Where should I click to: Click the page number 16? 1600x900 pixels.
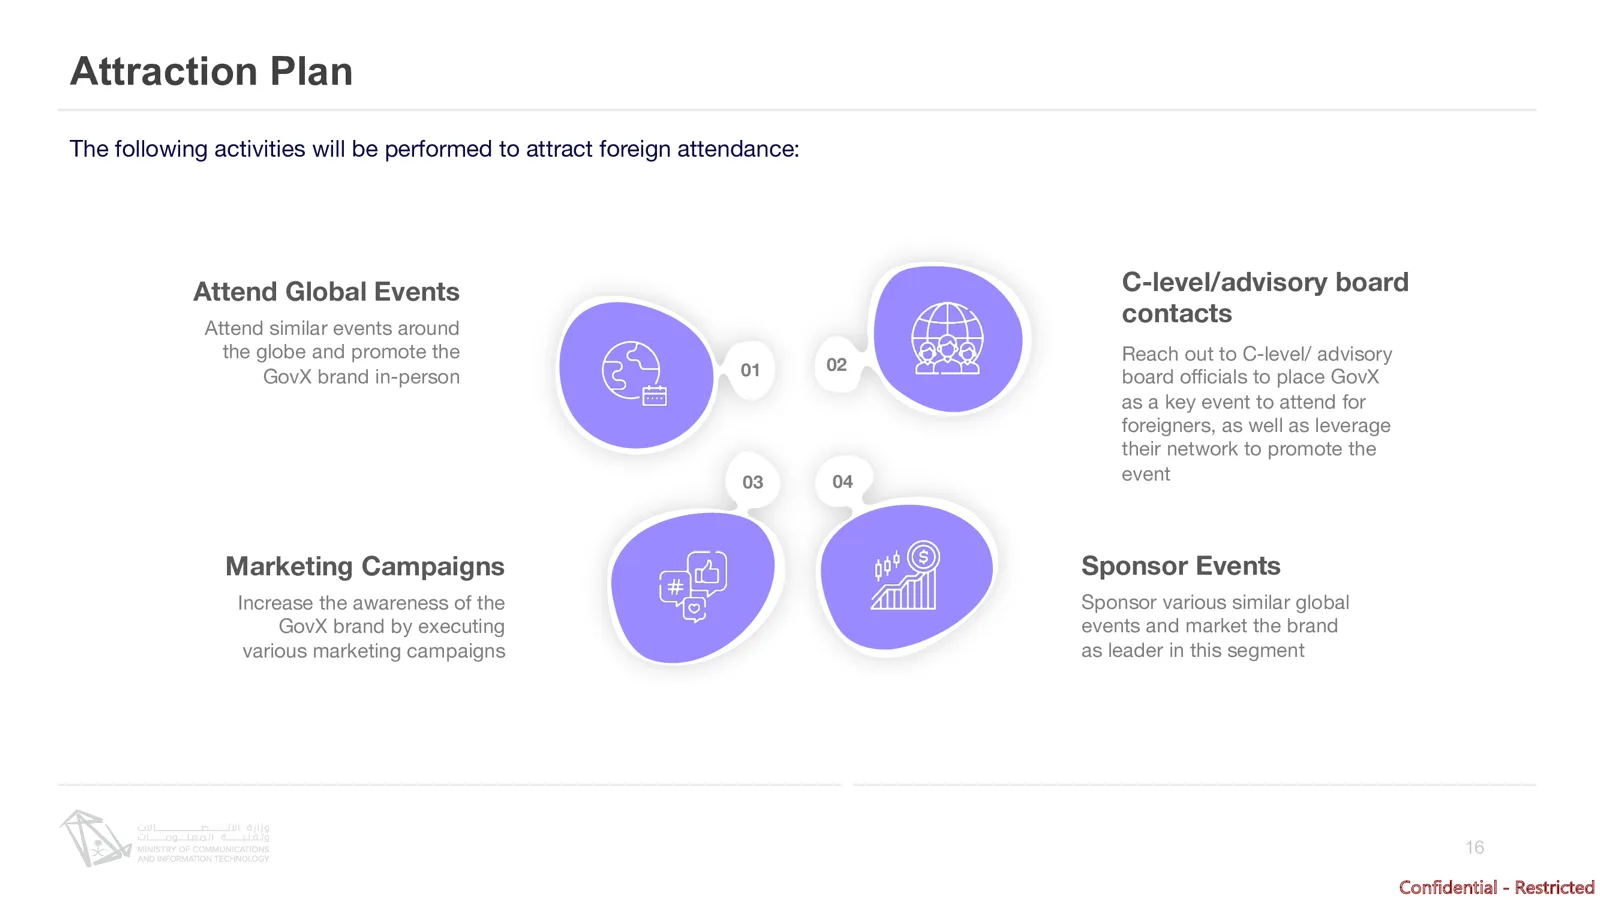(1475, 847)
